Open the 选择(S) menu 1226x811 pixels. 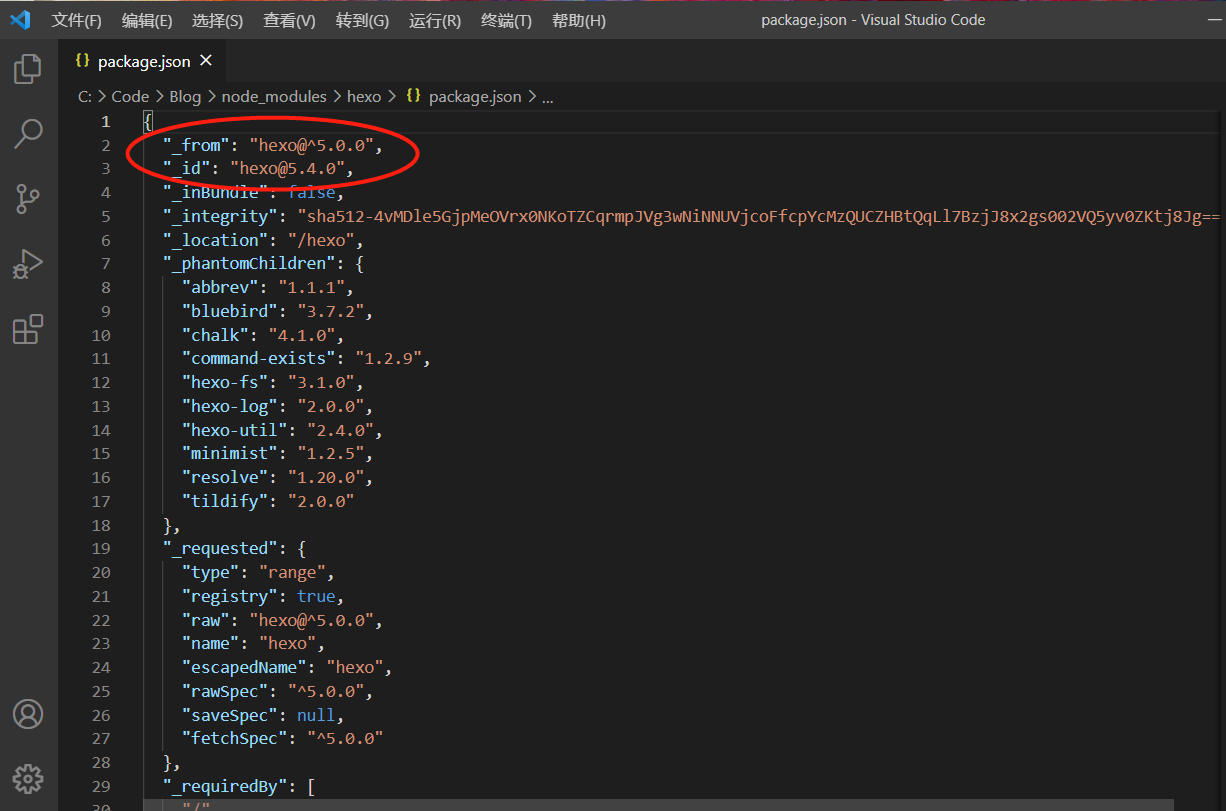[x=217, y=20]
